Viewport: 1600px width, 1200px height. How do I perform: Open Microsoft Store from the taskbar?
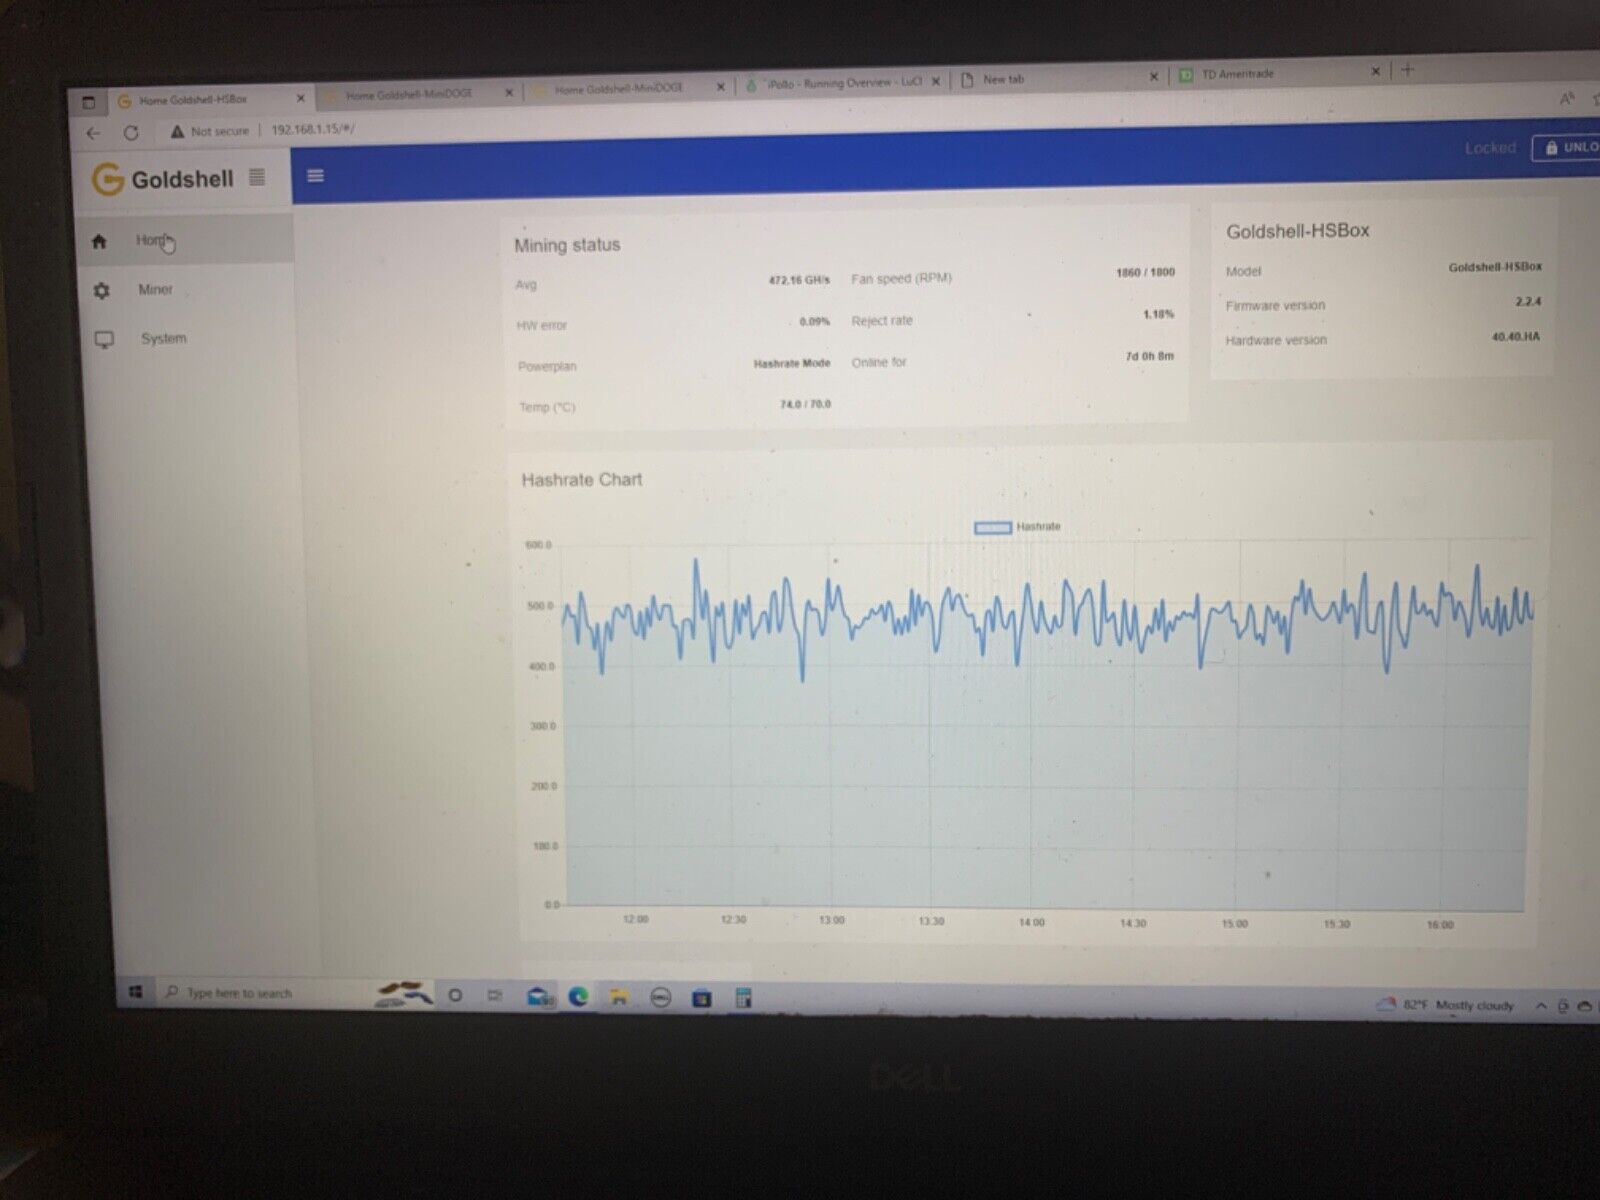[702, 997]
